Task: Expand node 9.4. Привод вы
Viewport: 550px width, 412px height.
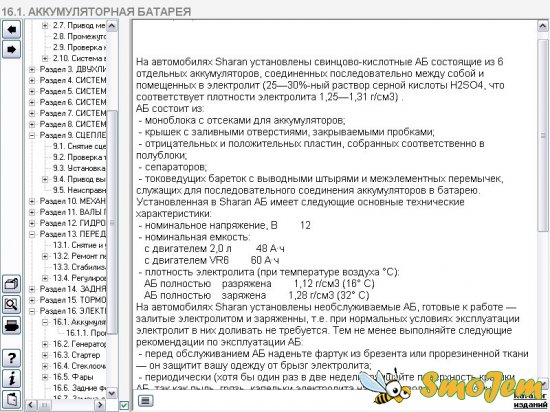Action: click(x=45, y=179)
